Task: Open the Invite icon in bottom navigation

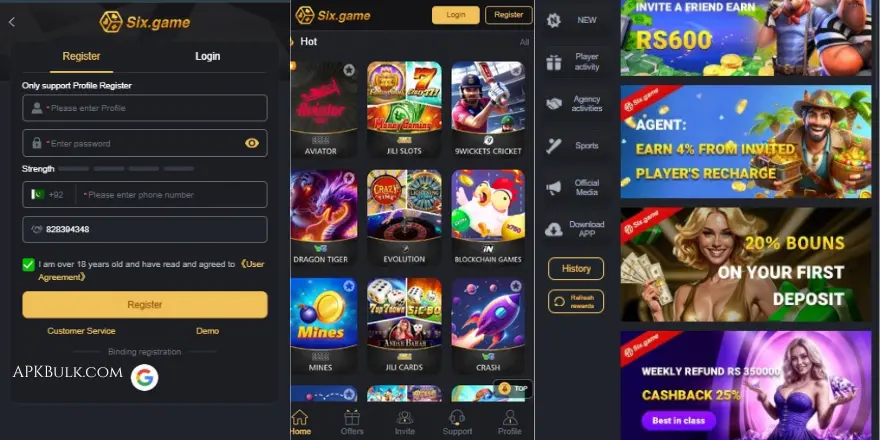Action: pyautogui.click(x=404, y=418)
